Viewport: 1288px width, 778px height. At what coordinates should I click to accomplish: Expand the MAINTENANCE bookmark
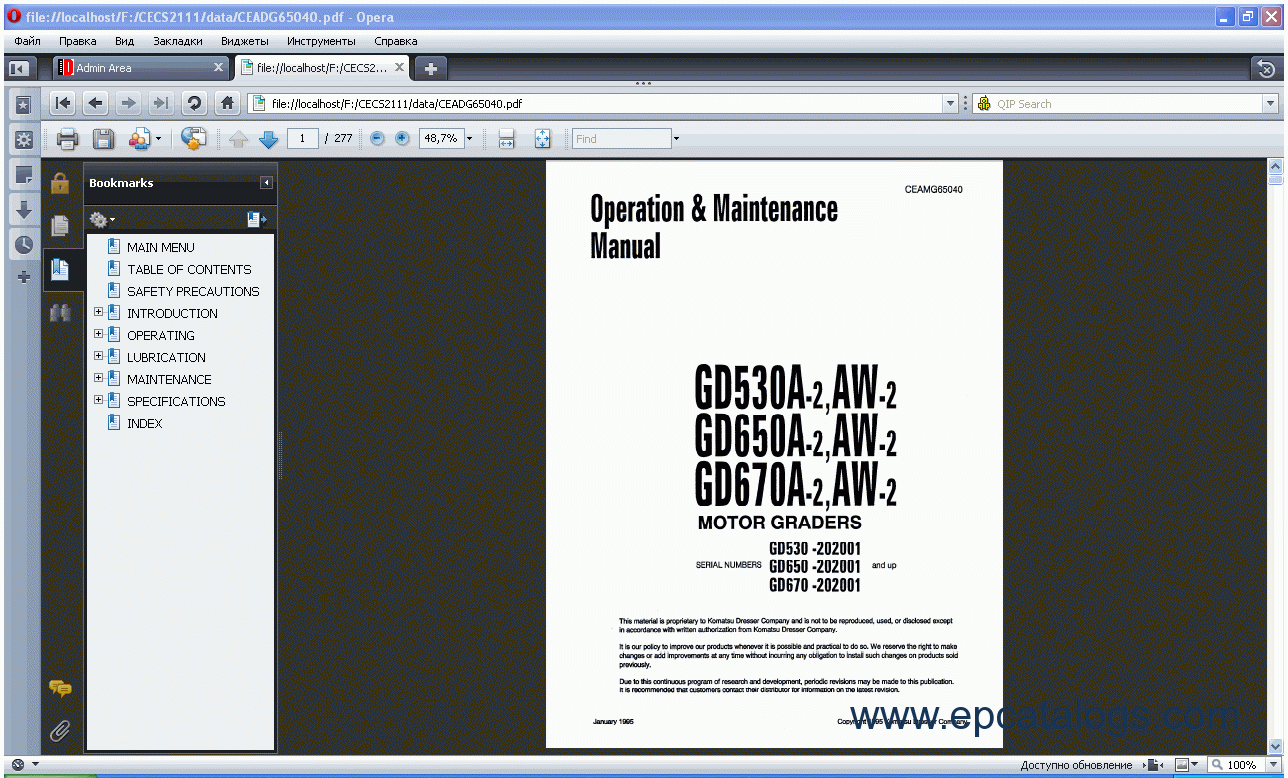point(98,379)
